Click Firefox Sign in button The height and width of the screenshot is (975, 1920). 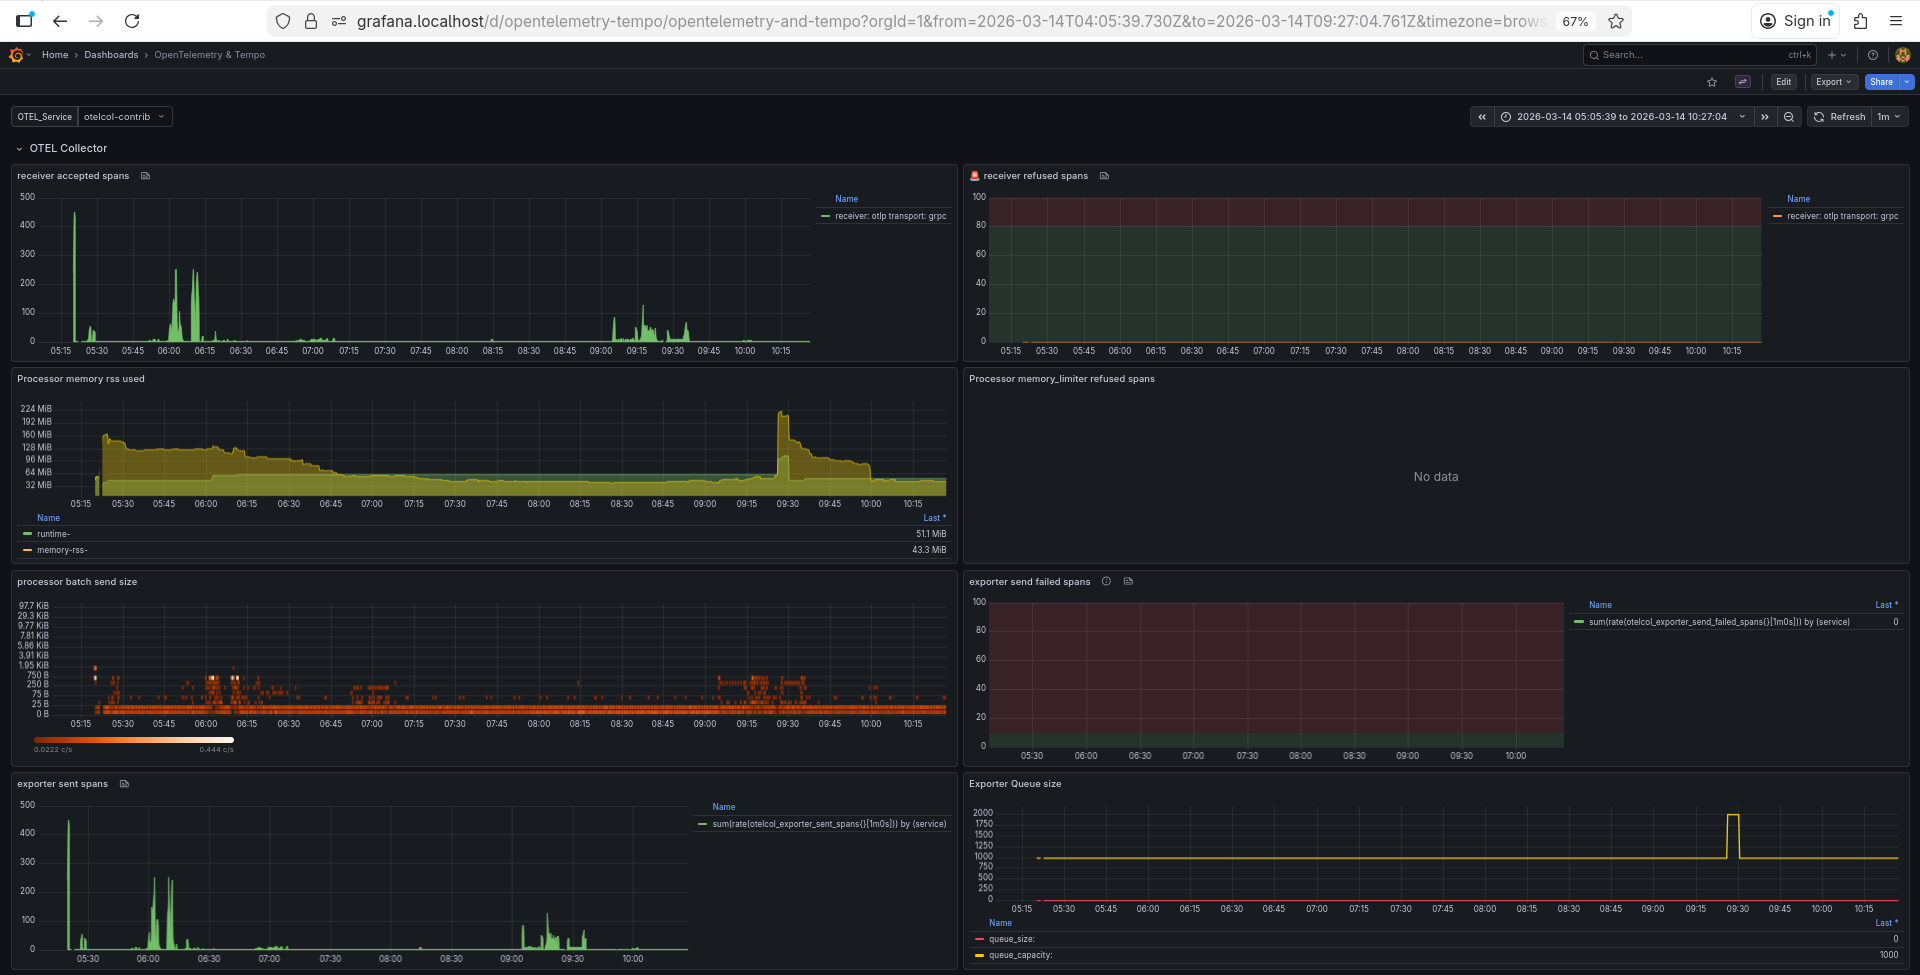(x=1795, y=21)
